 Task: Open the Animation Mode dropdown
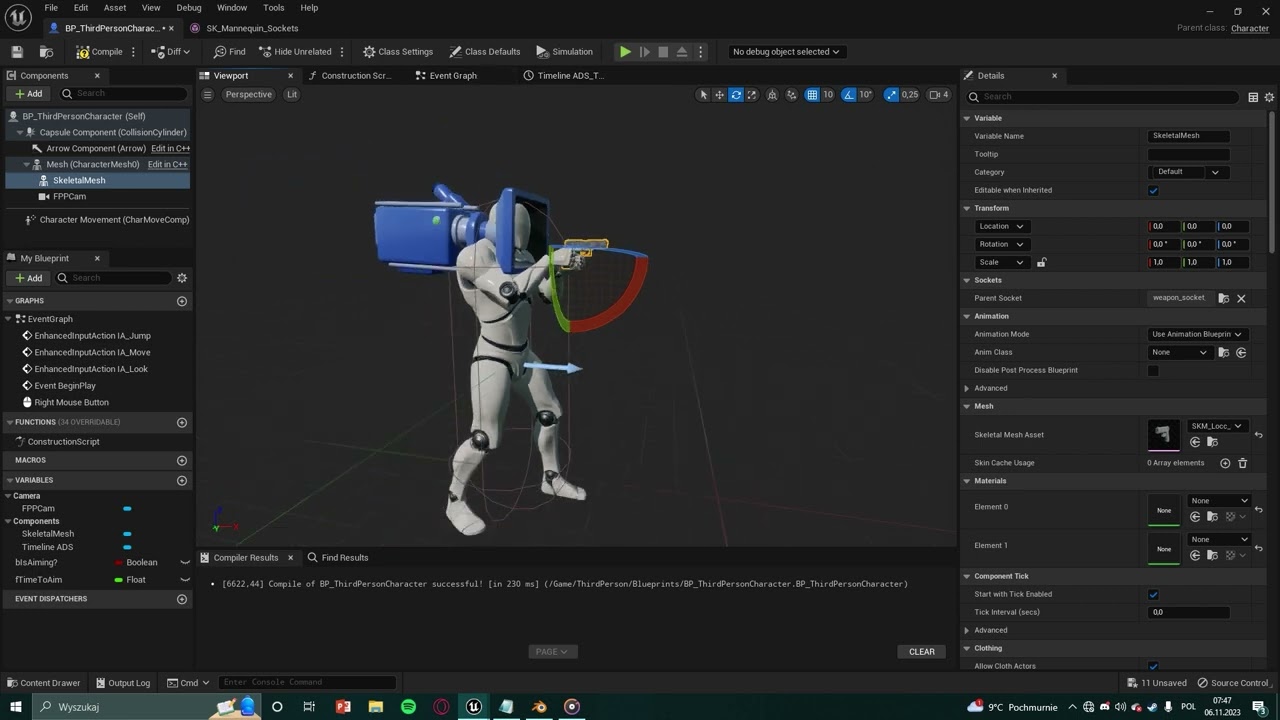(1196, 335)
